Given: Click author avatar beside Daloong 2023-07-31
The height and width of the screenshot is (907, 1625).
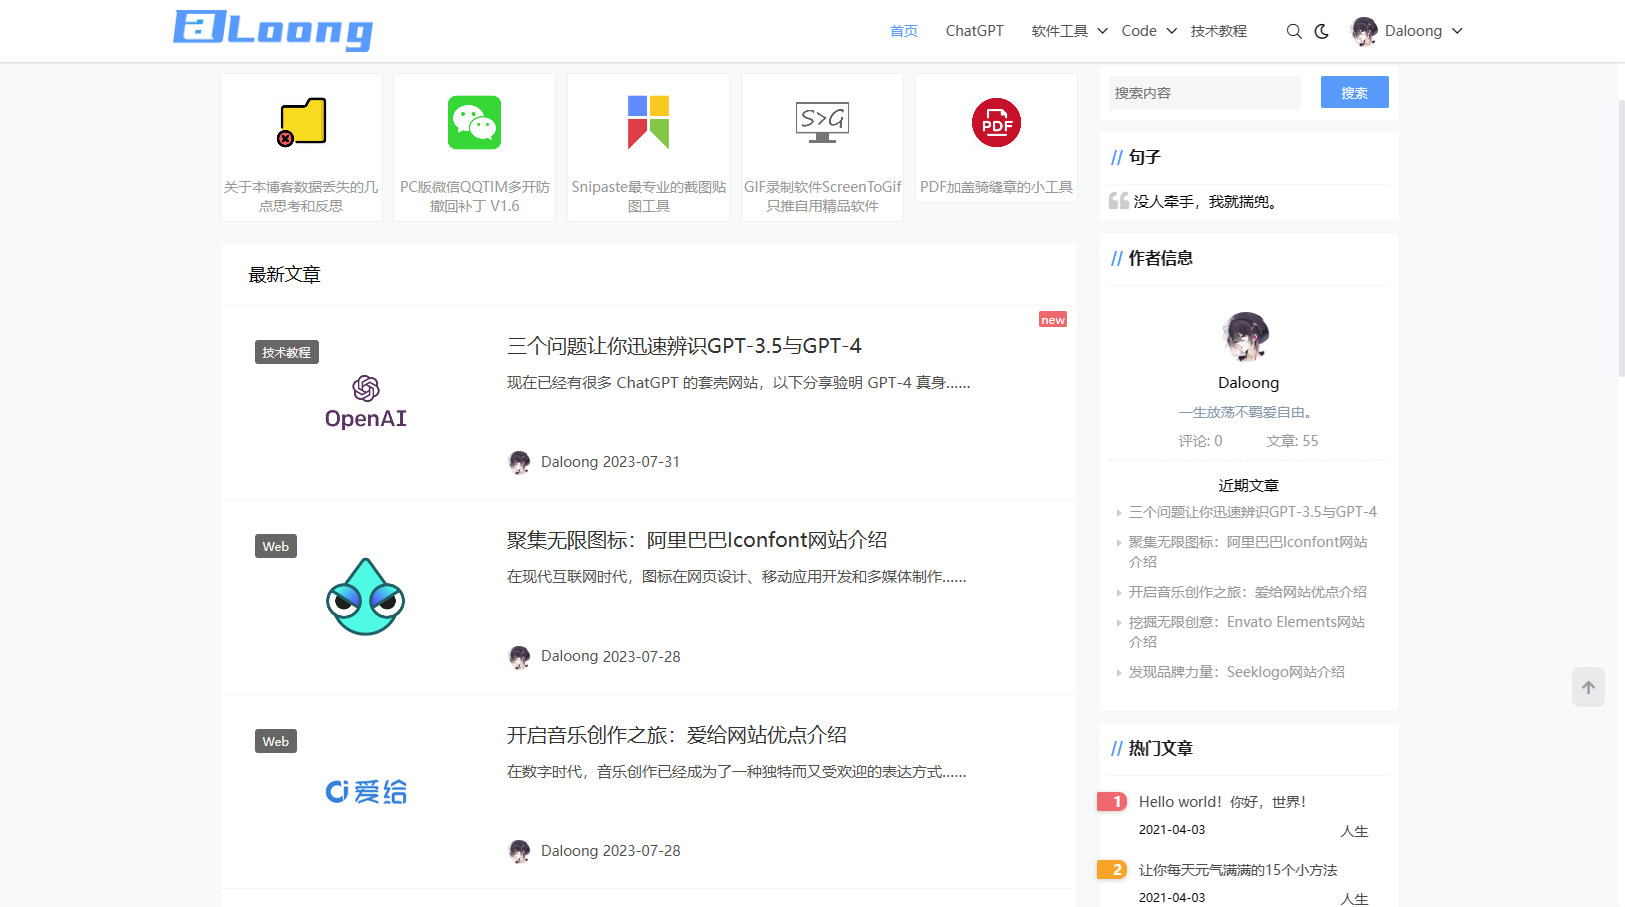Looking at the screenshot, I should pyautogui.click(x=519, y=462).
